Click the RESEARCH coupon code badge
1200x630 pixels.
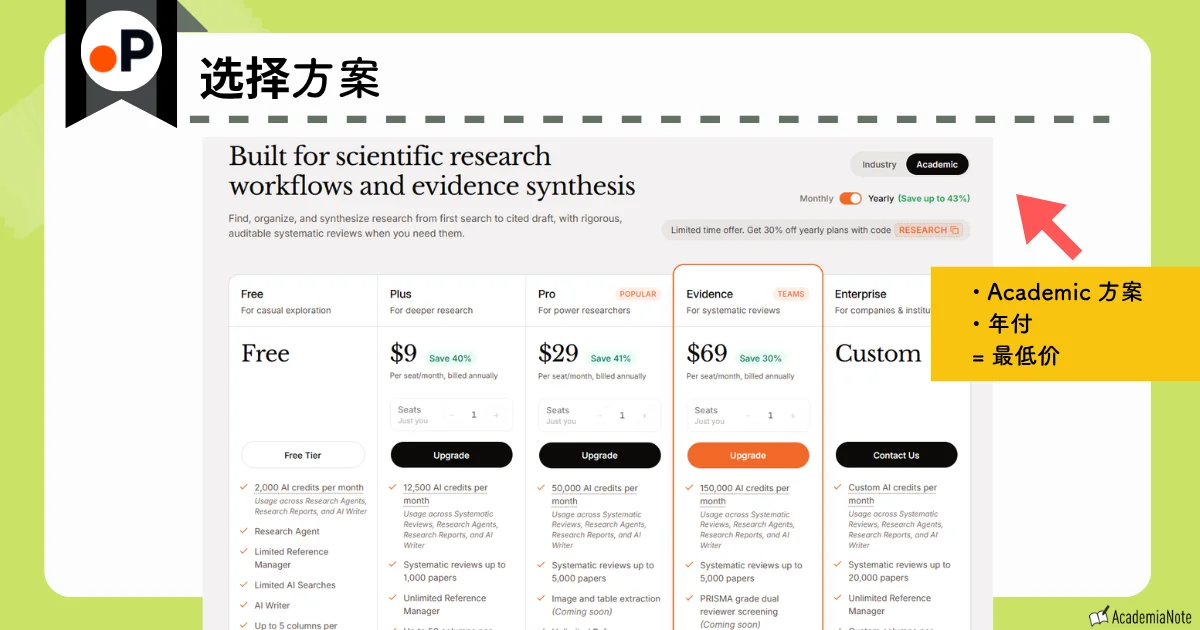pos(929,230)
